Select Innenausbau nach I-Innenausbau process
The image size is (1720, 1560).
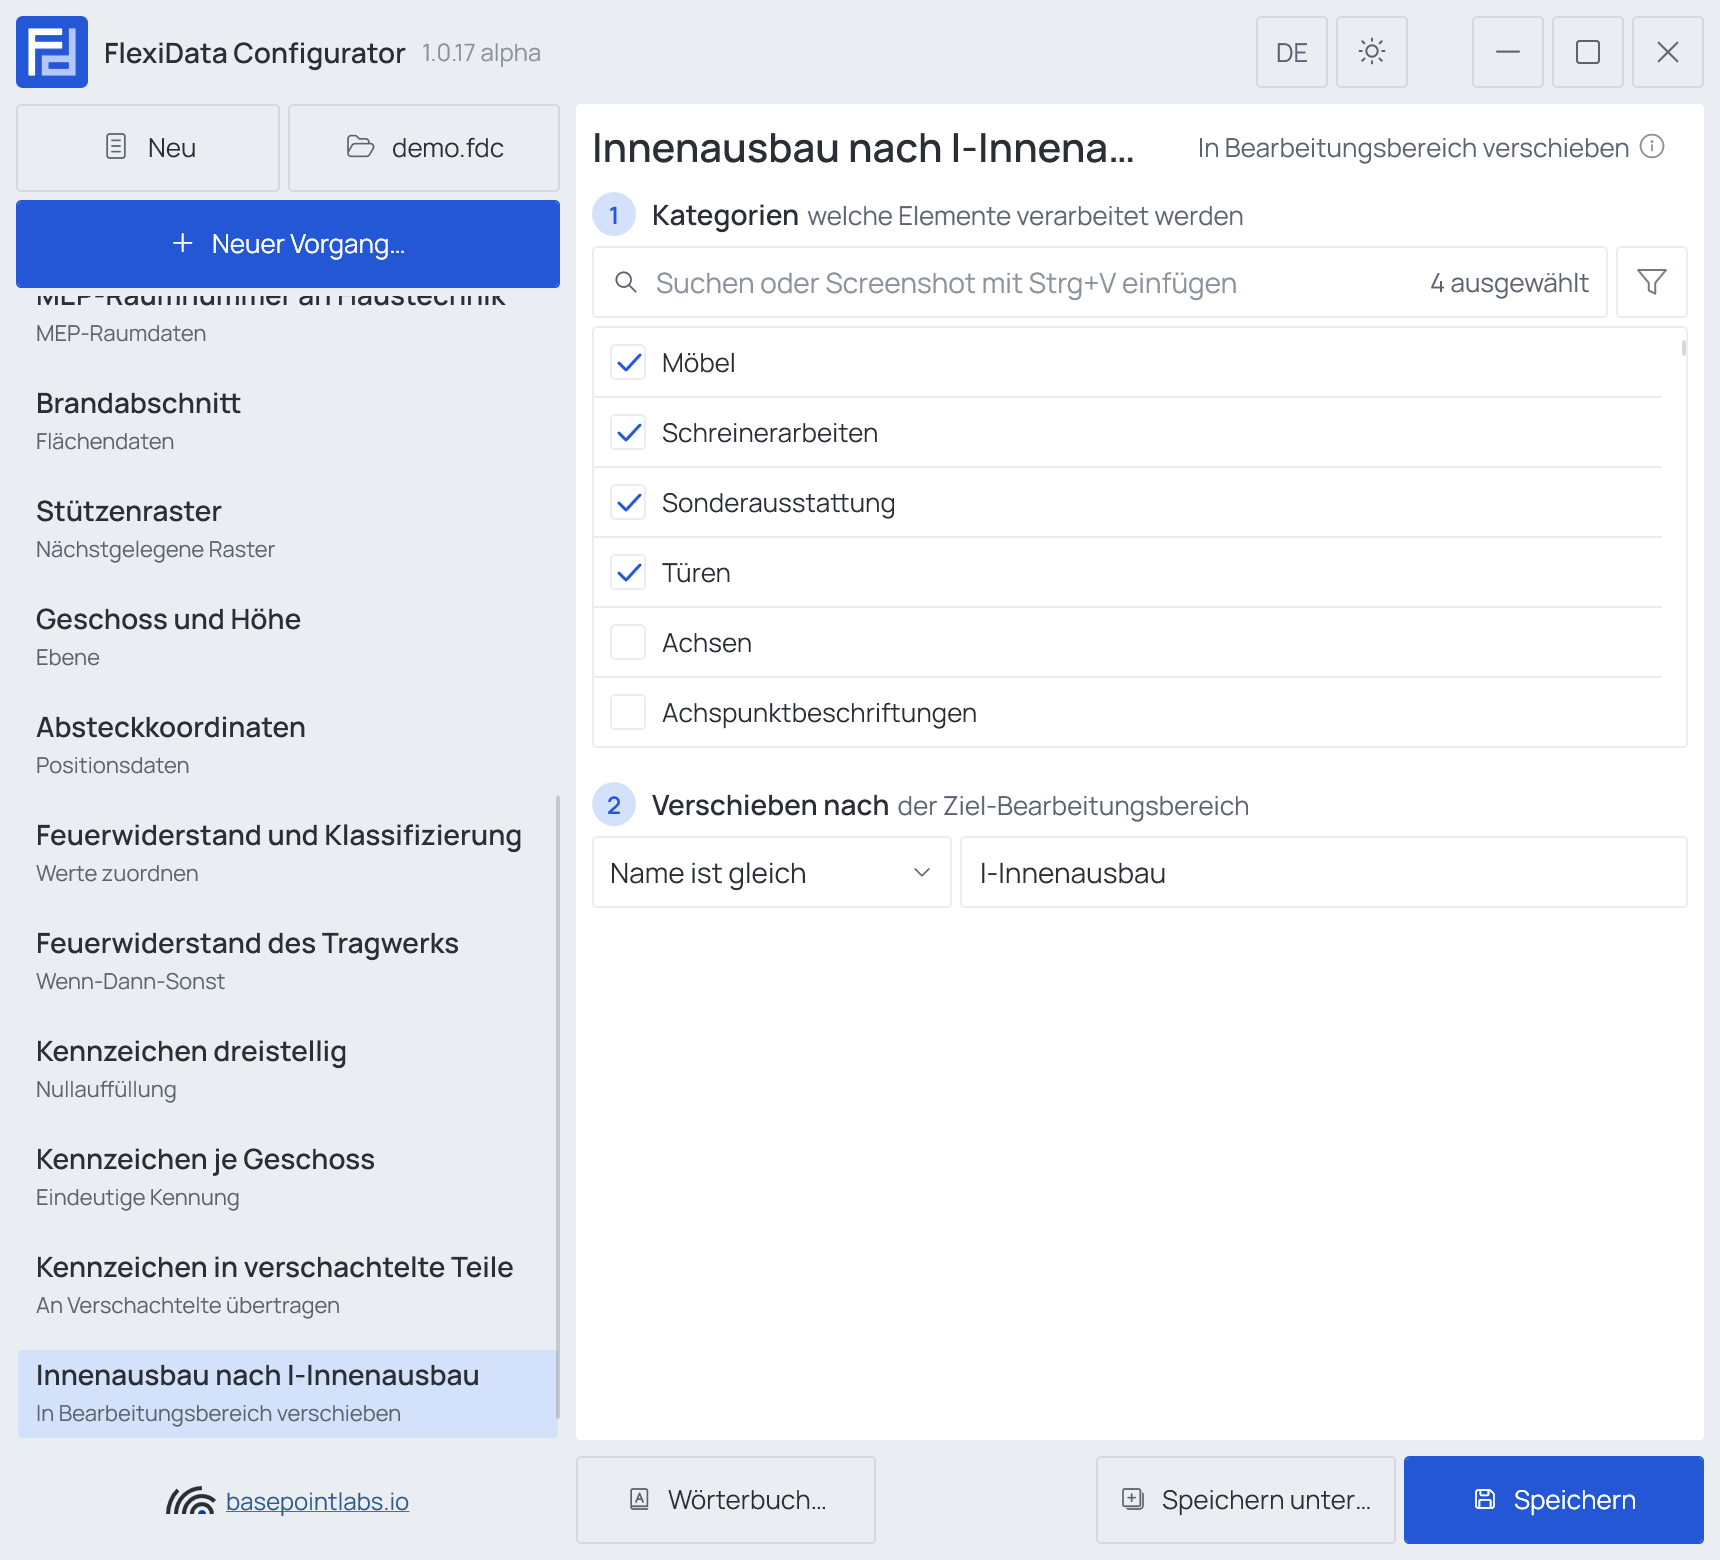click(x=286, y=1394)
